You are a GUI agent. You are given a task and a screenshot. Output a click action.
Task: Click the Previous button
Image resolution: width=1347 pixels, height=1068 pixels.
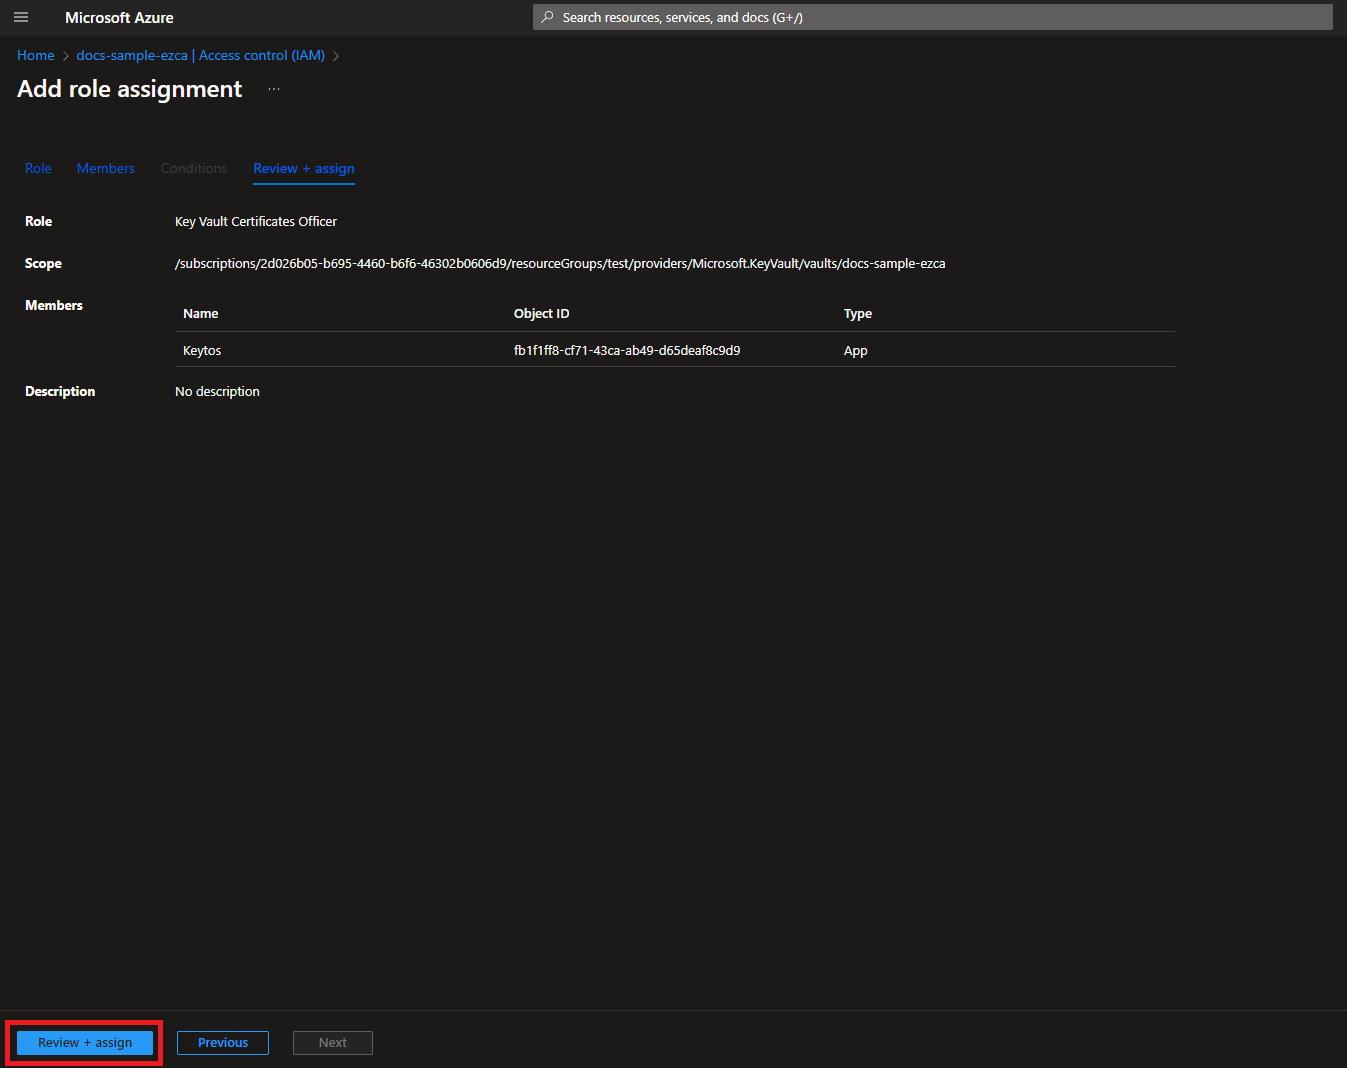pos(223,1042)
